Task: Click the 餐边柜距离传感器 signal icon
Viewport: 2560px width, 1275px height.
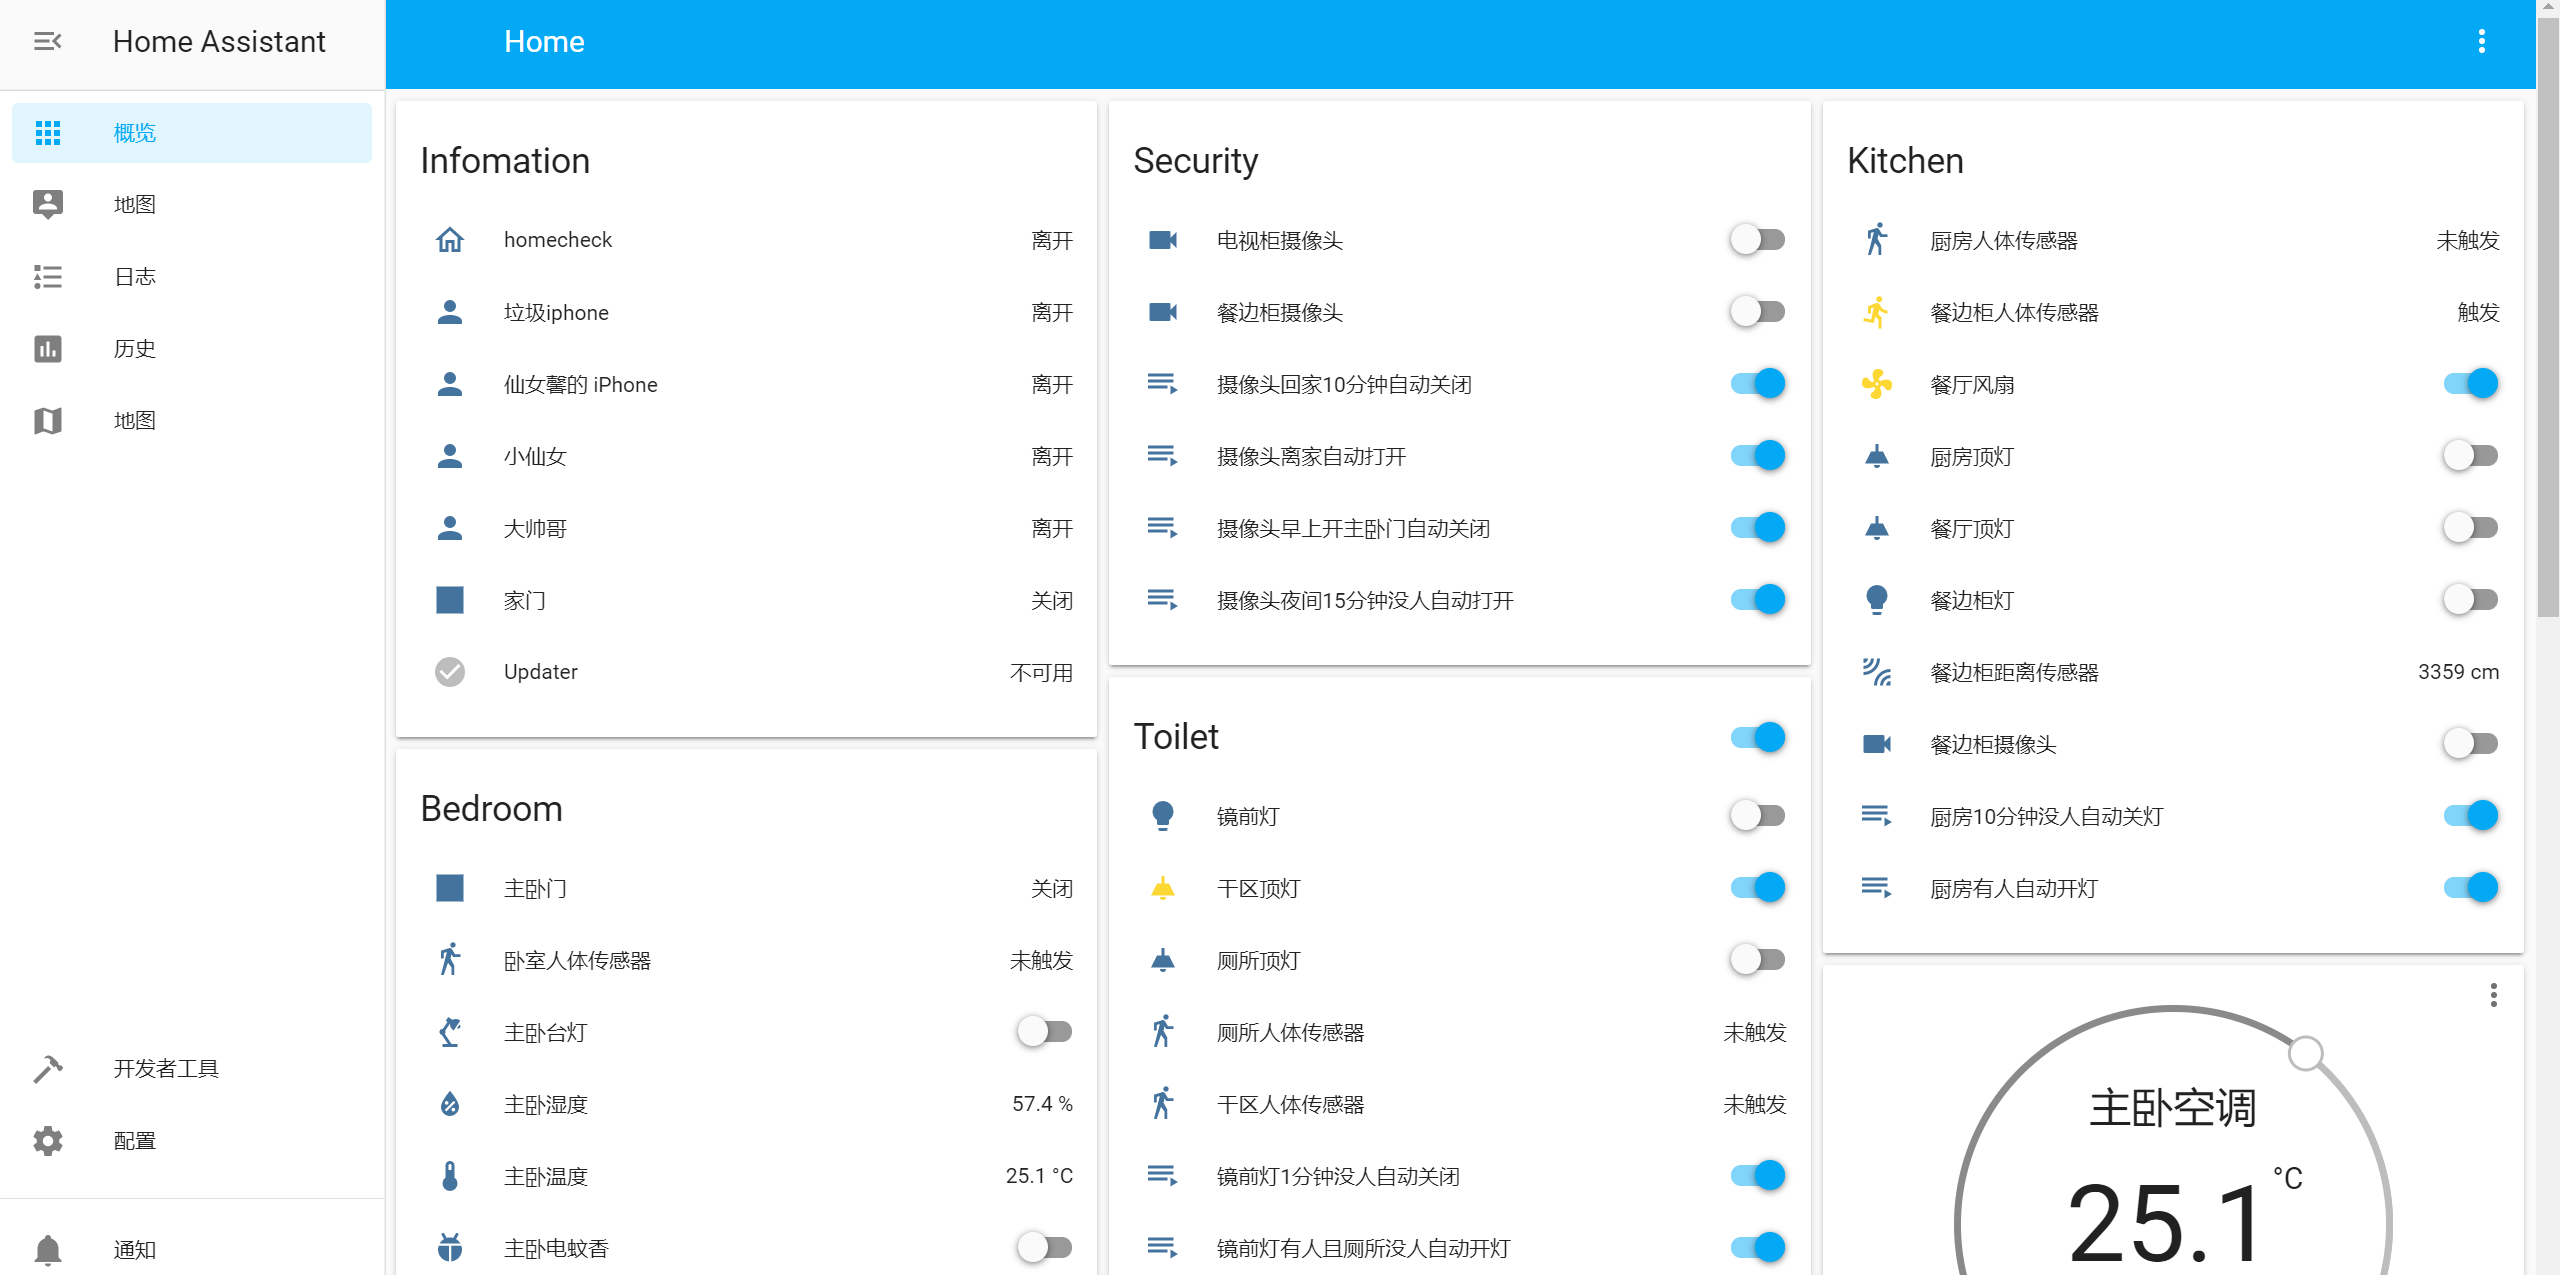Action: [1876, 672]
